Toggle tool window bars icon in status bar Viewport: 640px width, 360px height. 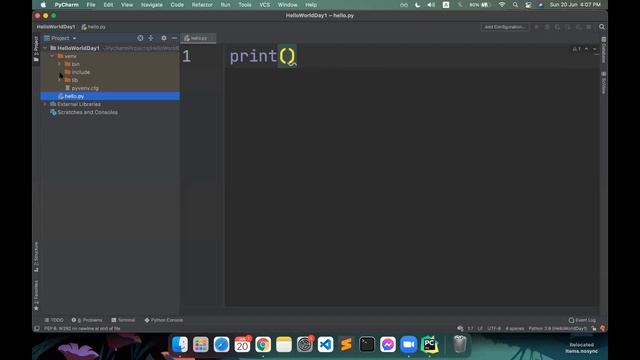pyautogui.click(x=37, y=329)
